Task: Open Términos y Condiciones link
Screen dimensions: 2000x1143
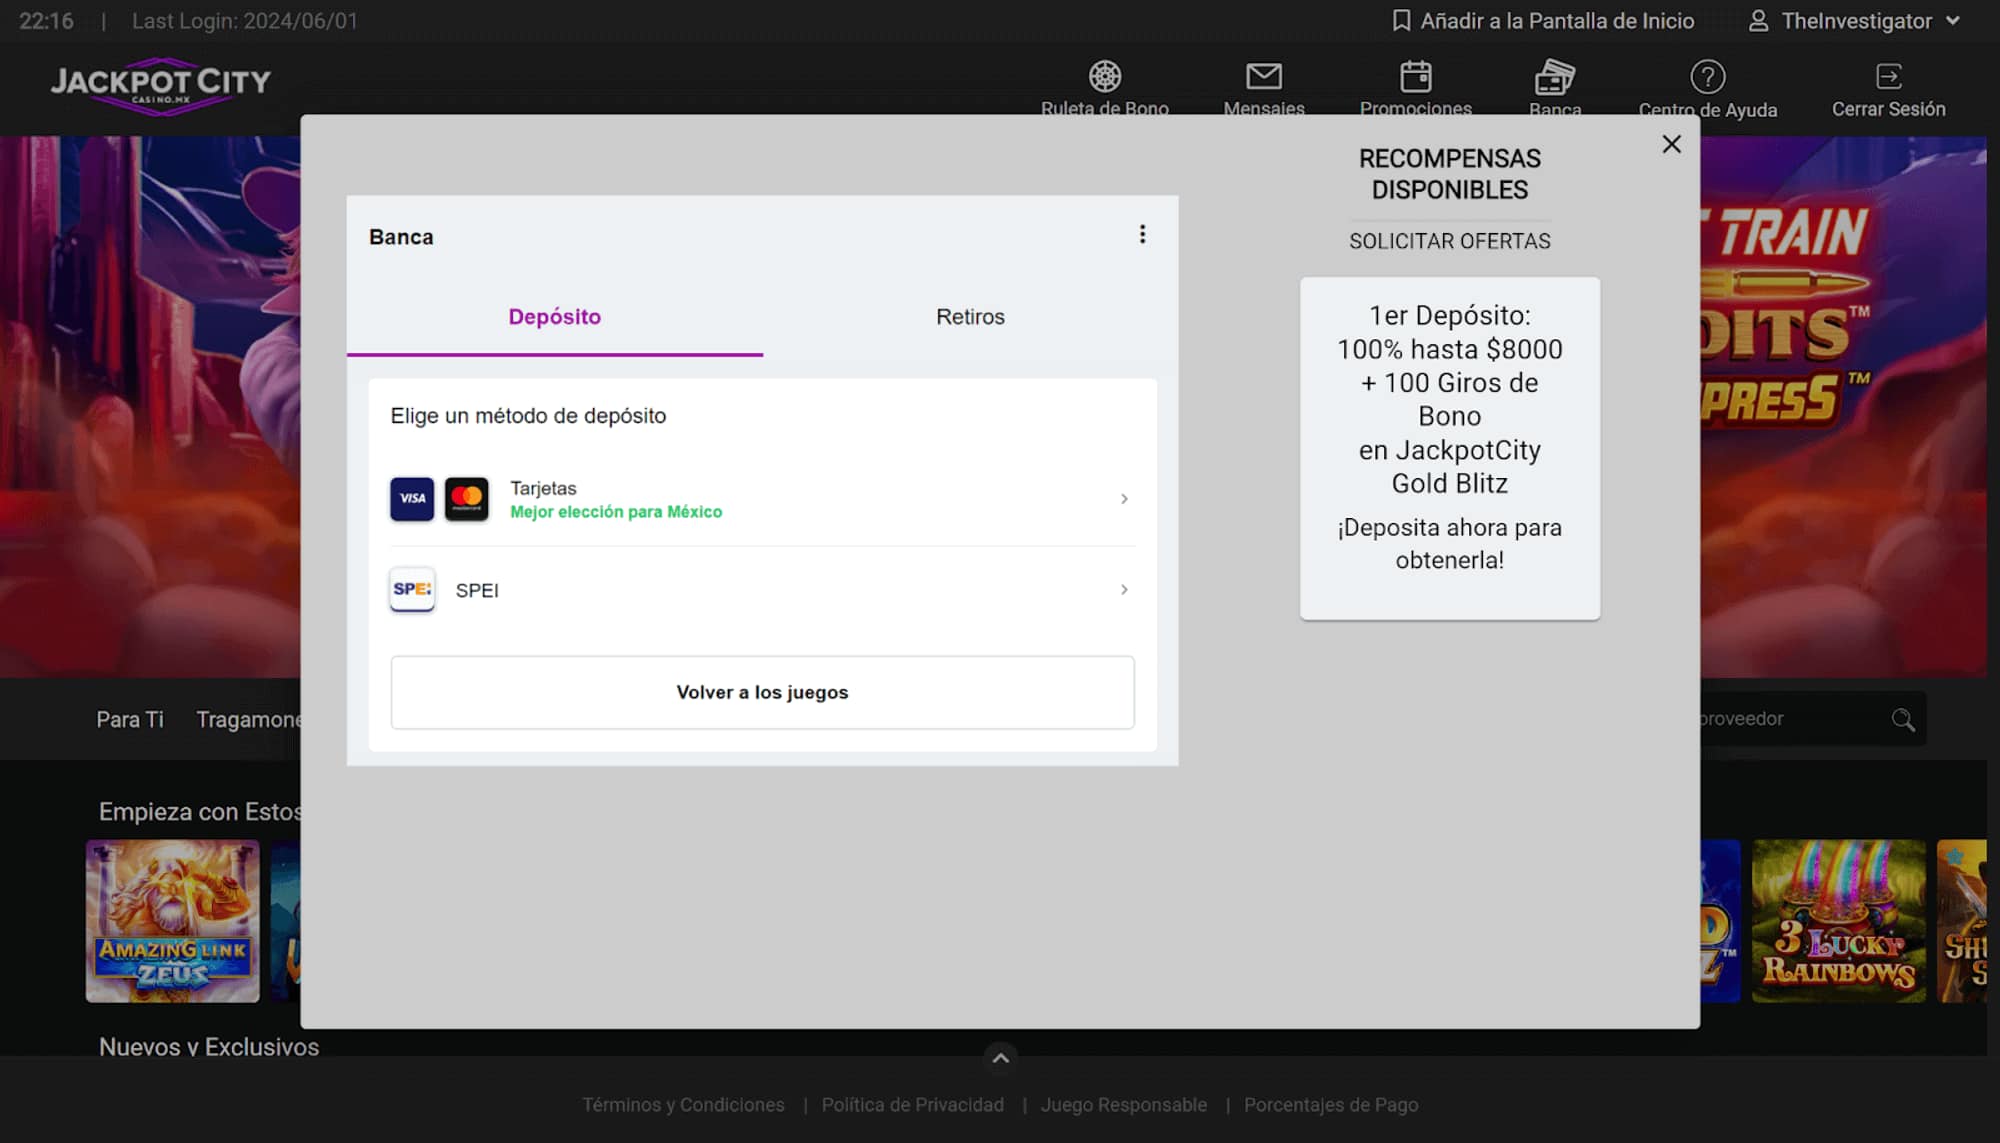Action: tap(683, 1105)
